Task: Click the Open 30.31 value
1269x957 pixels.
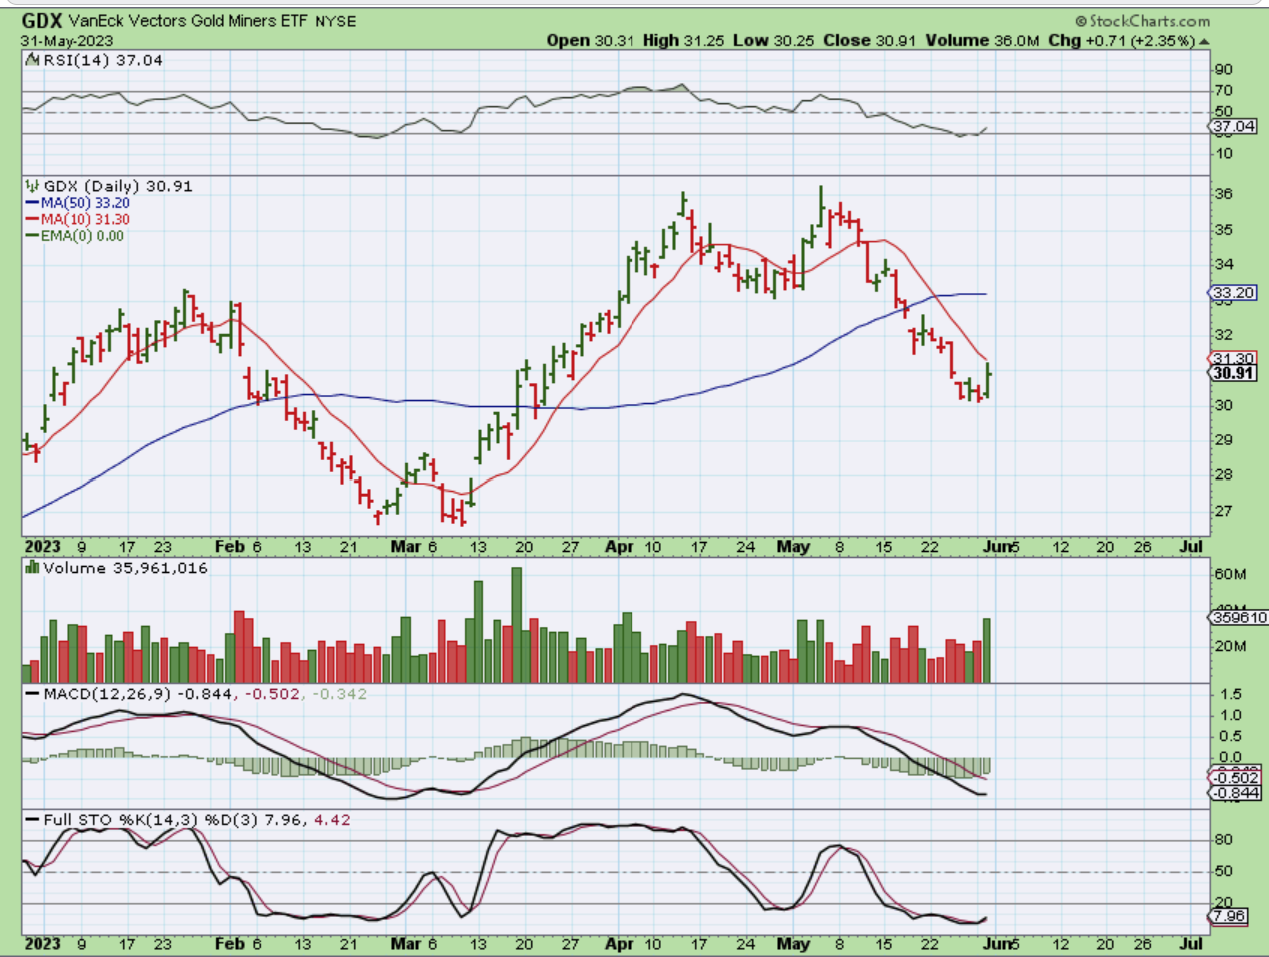Action: pyautogui.click(x=591, y=41)
